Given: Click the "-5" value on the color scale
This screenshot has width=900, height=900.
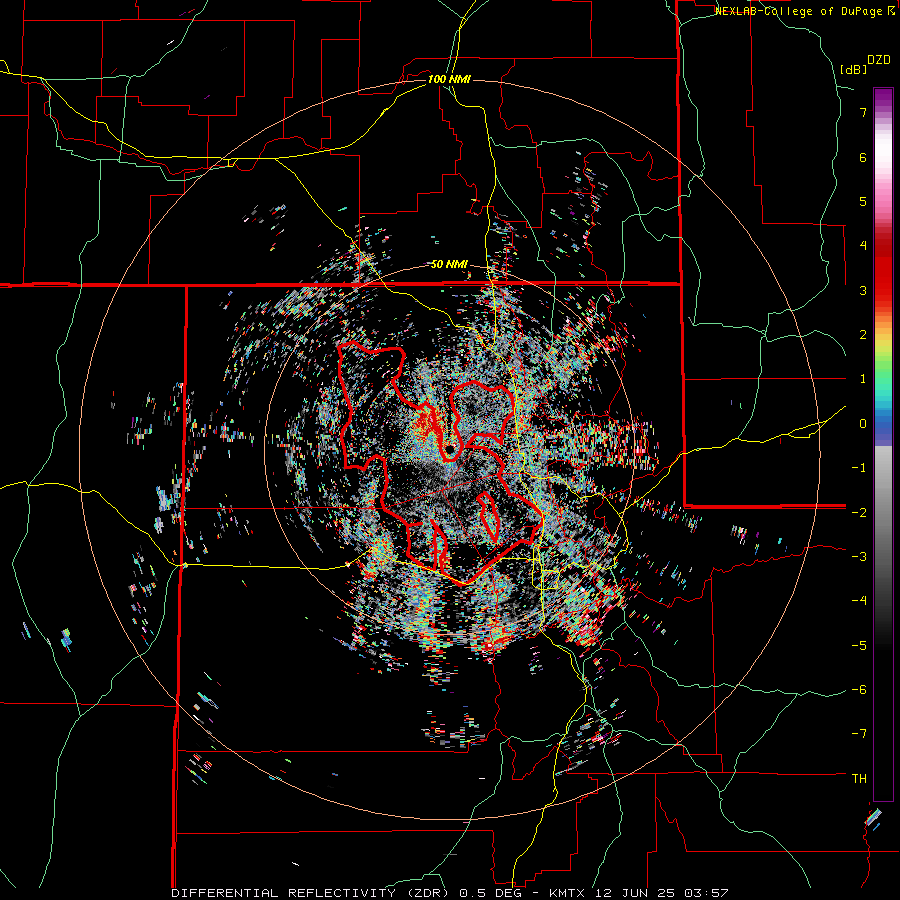Looking at the screenshot, I should 859,646.
